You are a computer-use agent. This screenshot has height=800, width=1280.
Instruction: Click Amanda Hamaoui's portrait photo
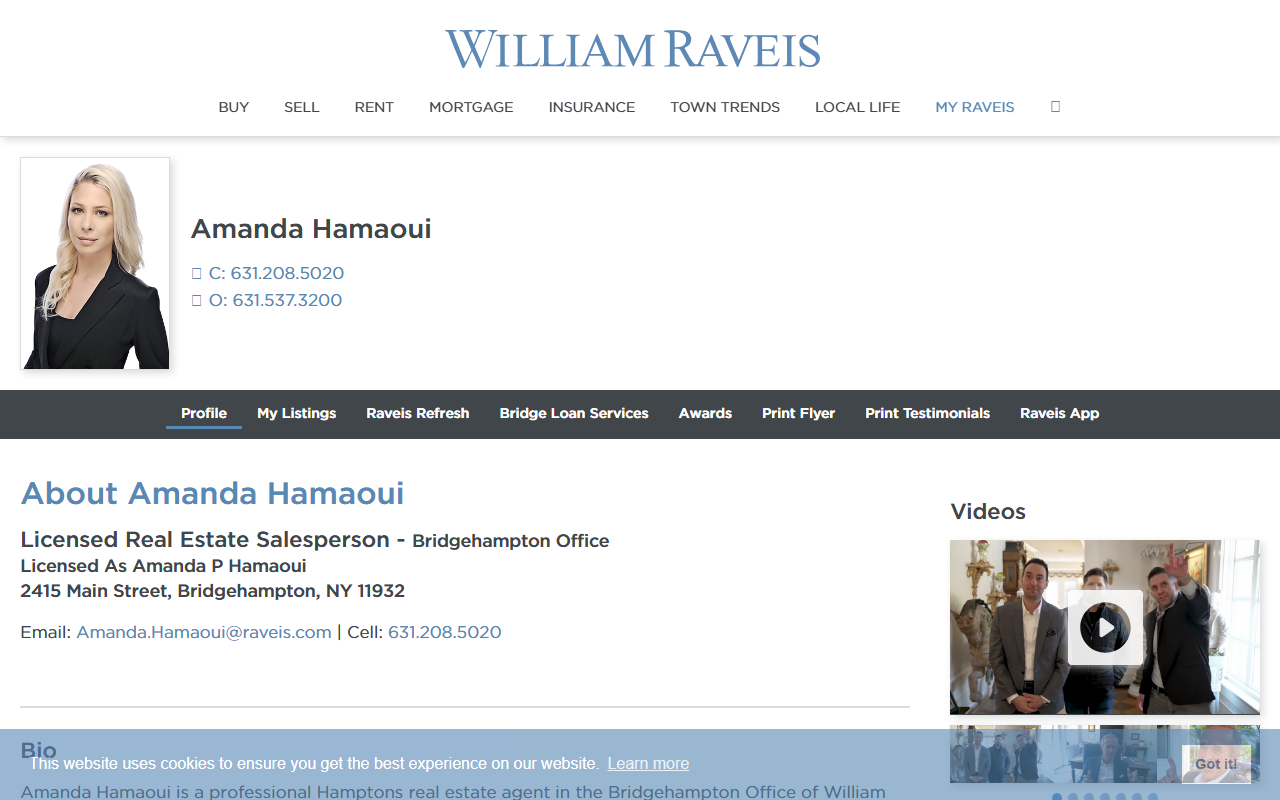95,263
